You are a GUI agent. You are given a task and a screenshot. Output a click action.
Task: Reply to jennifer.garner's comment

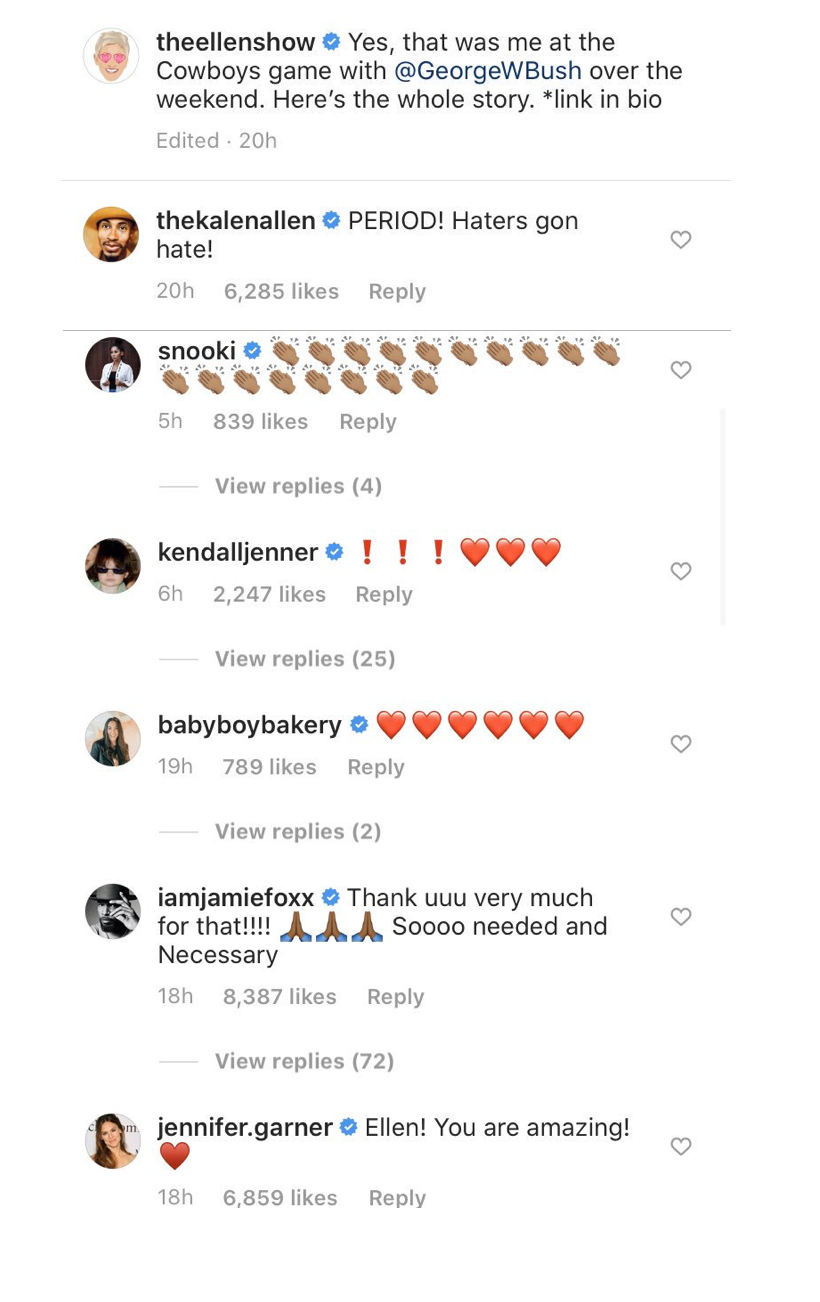397,1198
